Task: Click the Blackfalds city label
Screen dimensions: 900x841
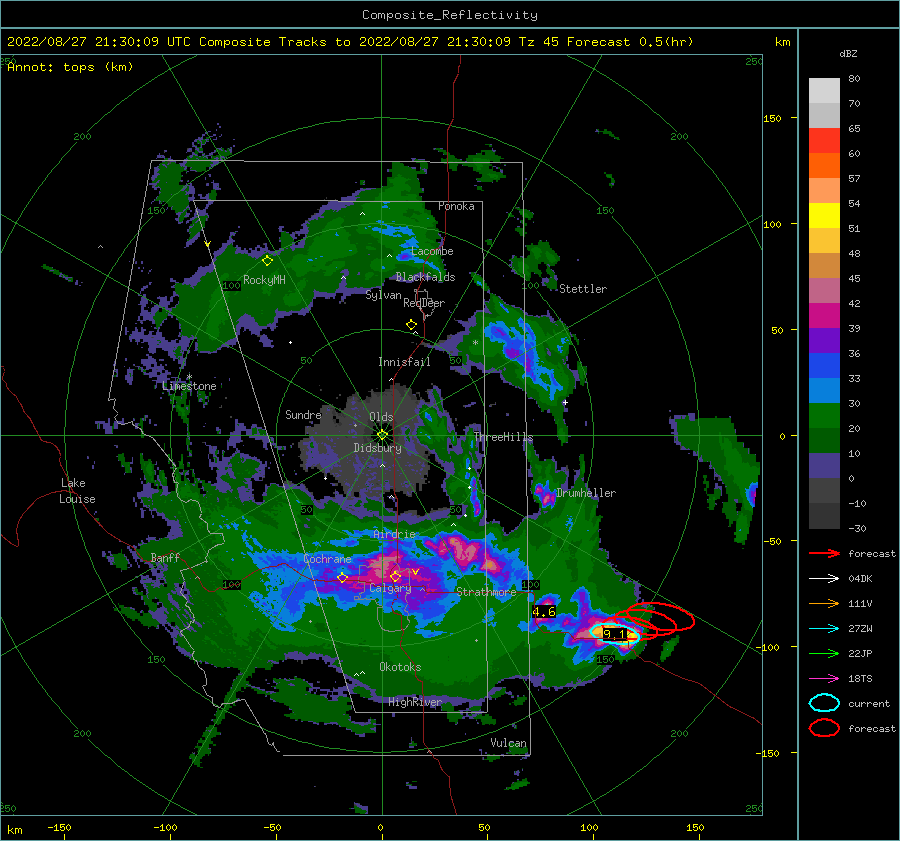Action: click(x=425, y=277)
